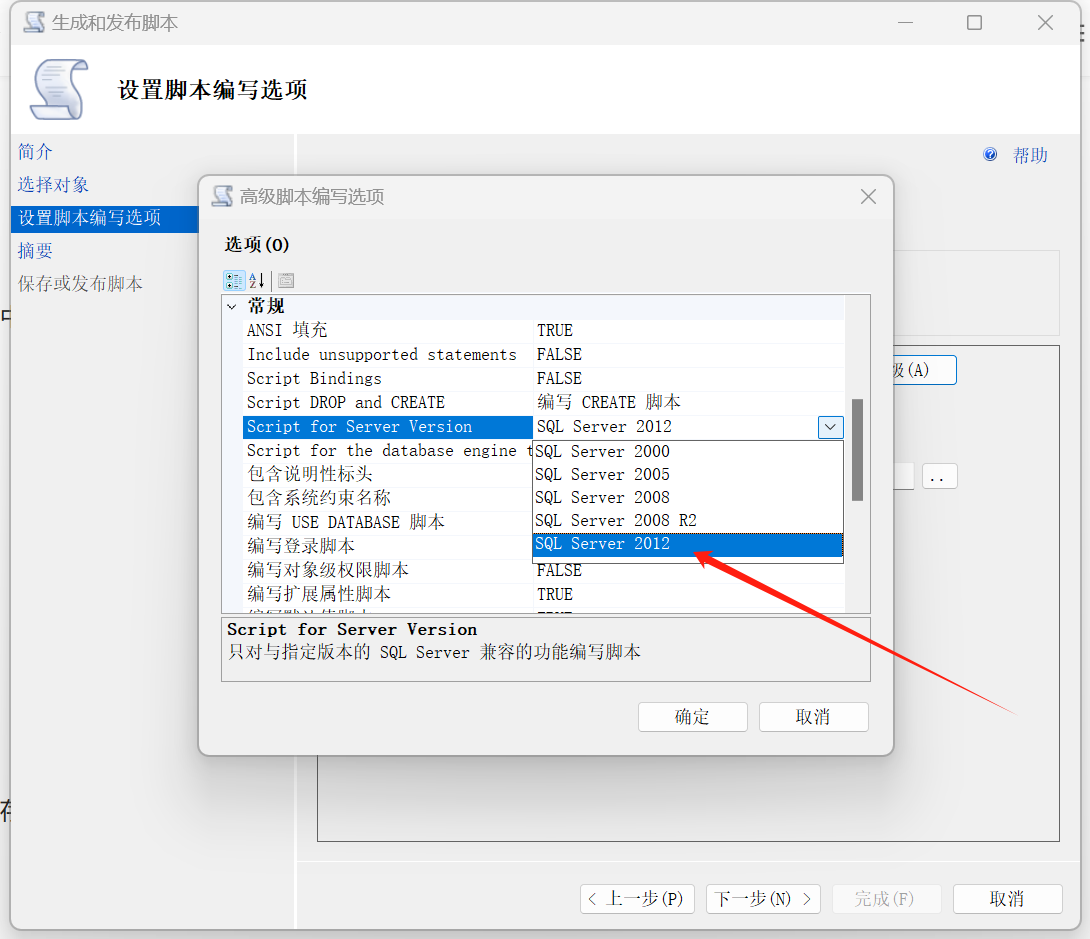The image size is (1090, 939).
Task: Close the advanced scripting options dialog
Action: point(868,197)
